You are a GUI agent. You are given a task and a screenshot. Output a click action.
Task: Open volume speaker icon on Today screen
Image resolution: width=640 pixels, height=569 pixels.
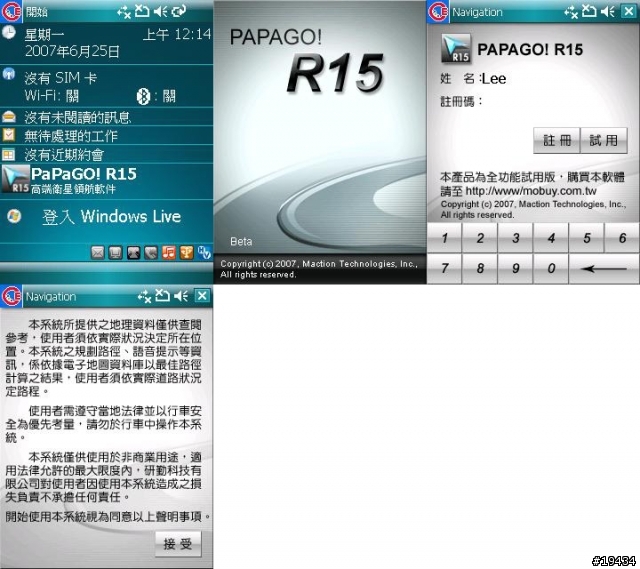click(x=161, y=11)
